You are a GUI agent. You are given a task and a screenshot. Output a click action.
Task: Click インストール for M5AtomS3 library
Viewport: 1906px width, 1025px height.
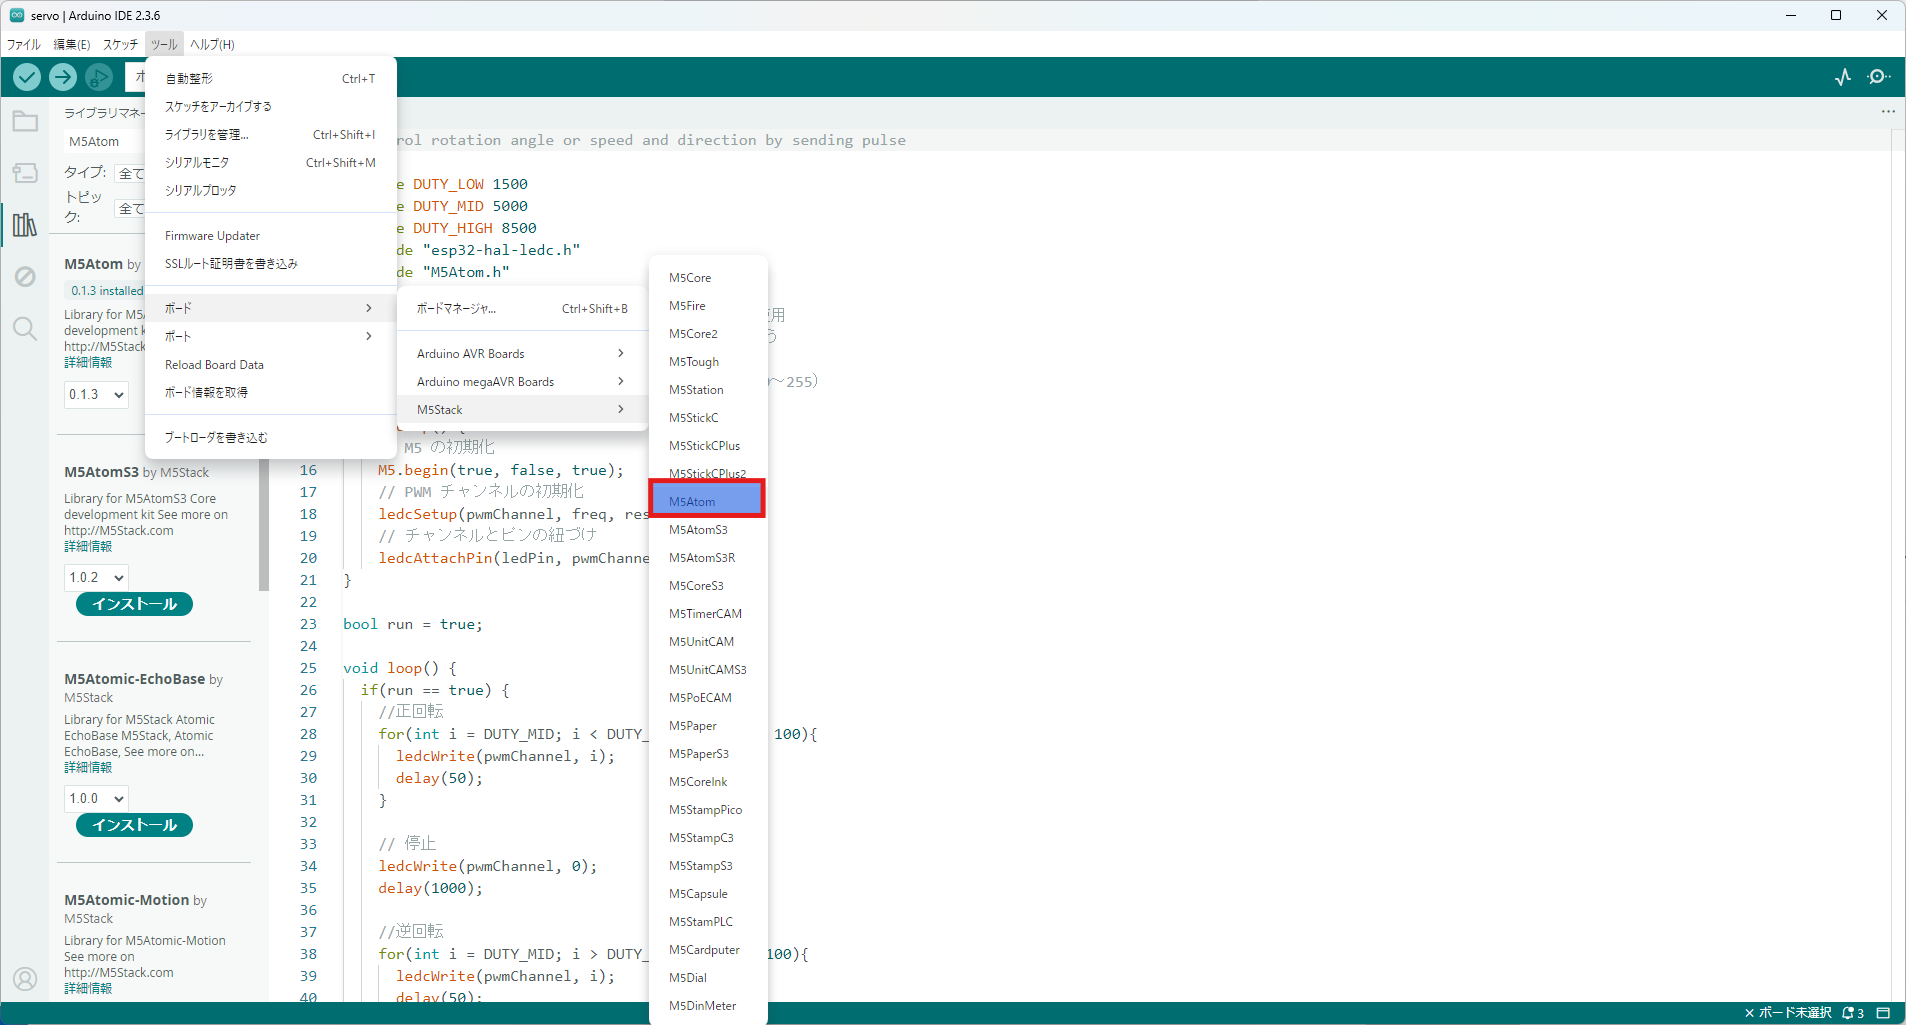(x=133, y=603)
